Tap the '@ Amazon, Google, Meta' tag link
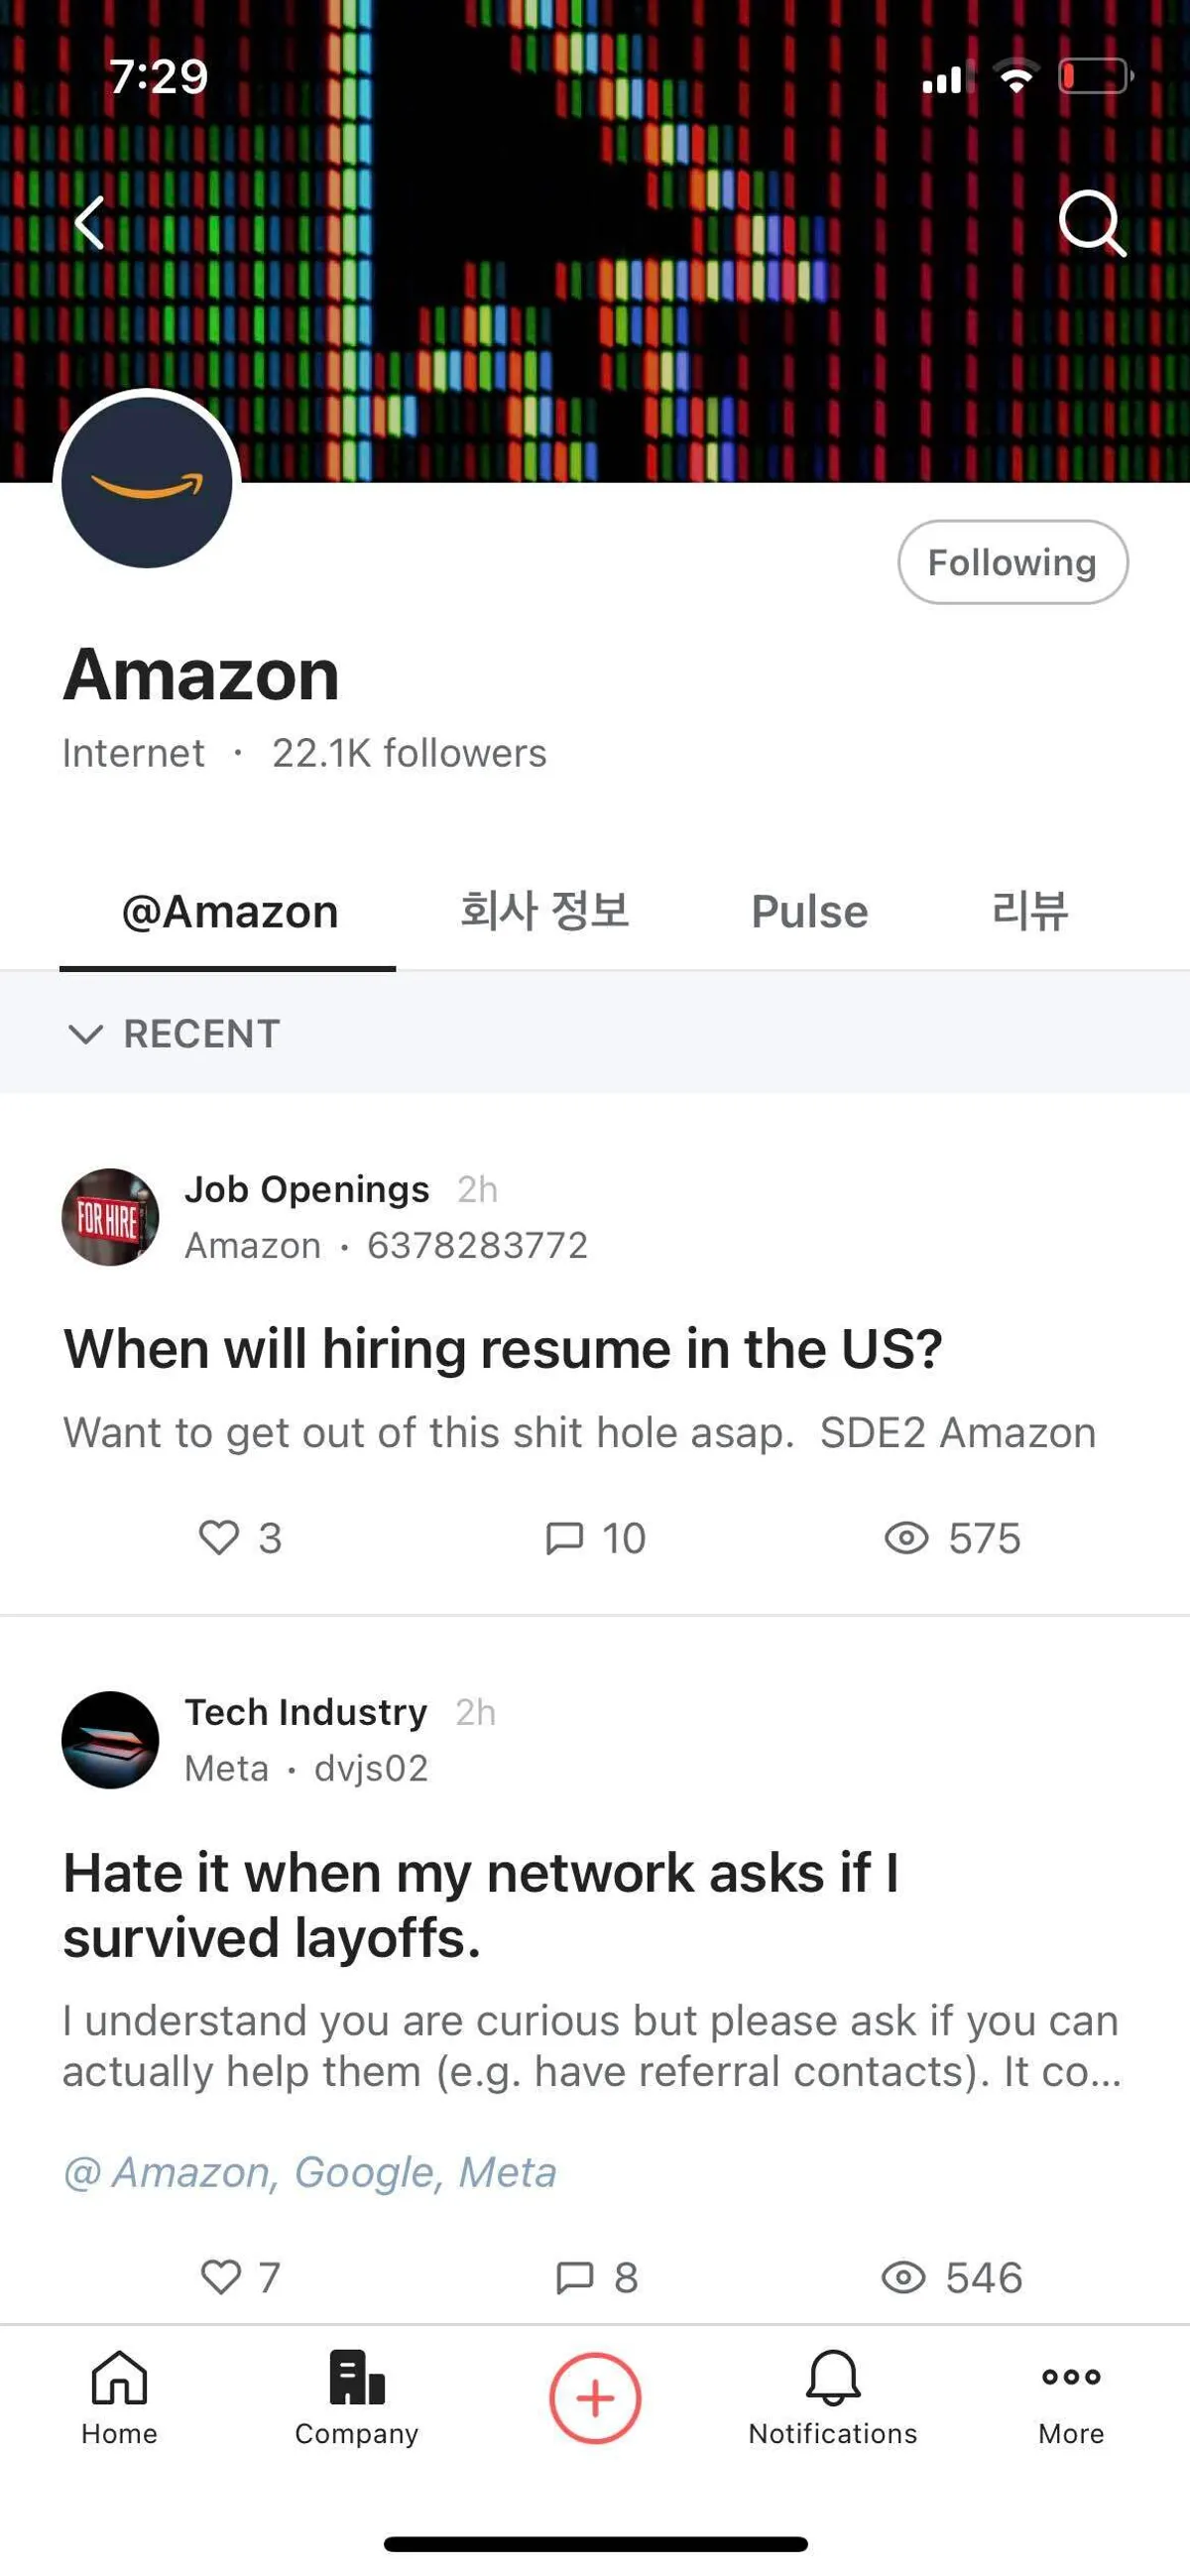 (310, 2172)
